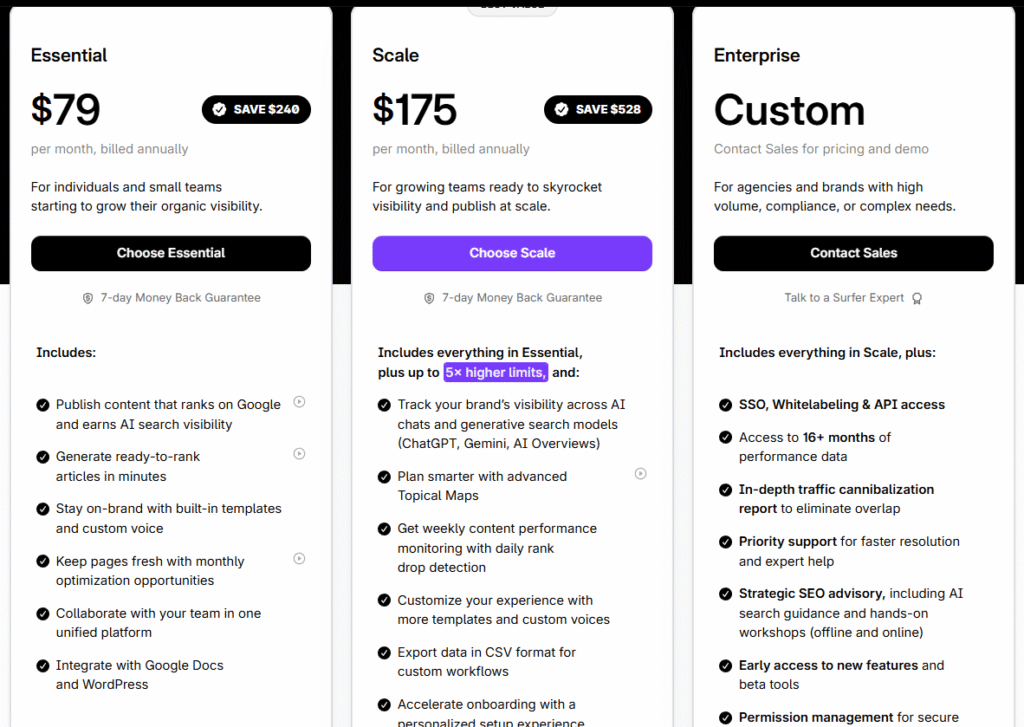Image resolution: width=1024 pixels, height=727 pixels.
Task: Choose the Scale plan
Action: coord(512,253)
